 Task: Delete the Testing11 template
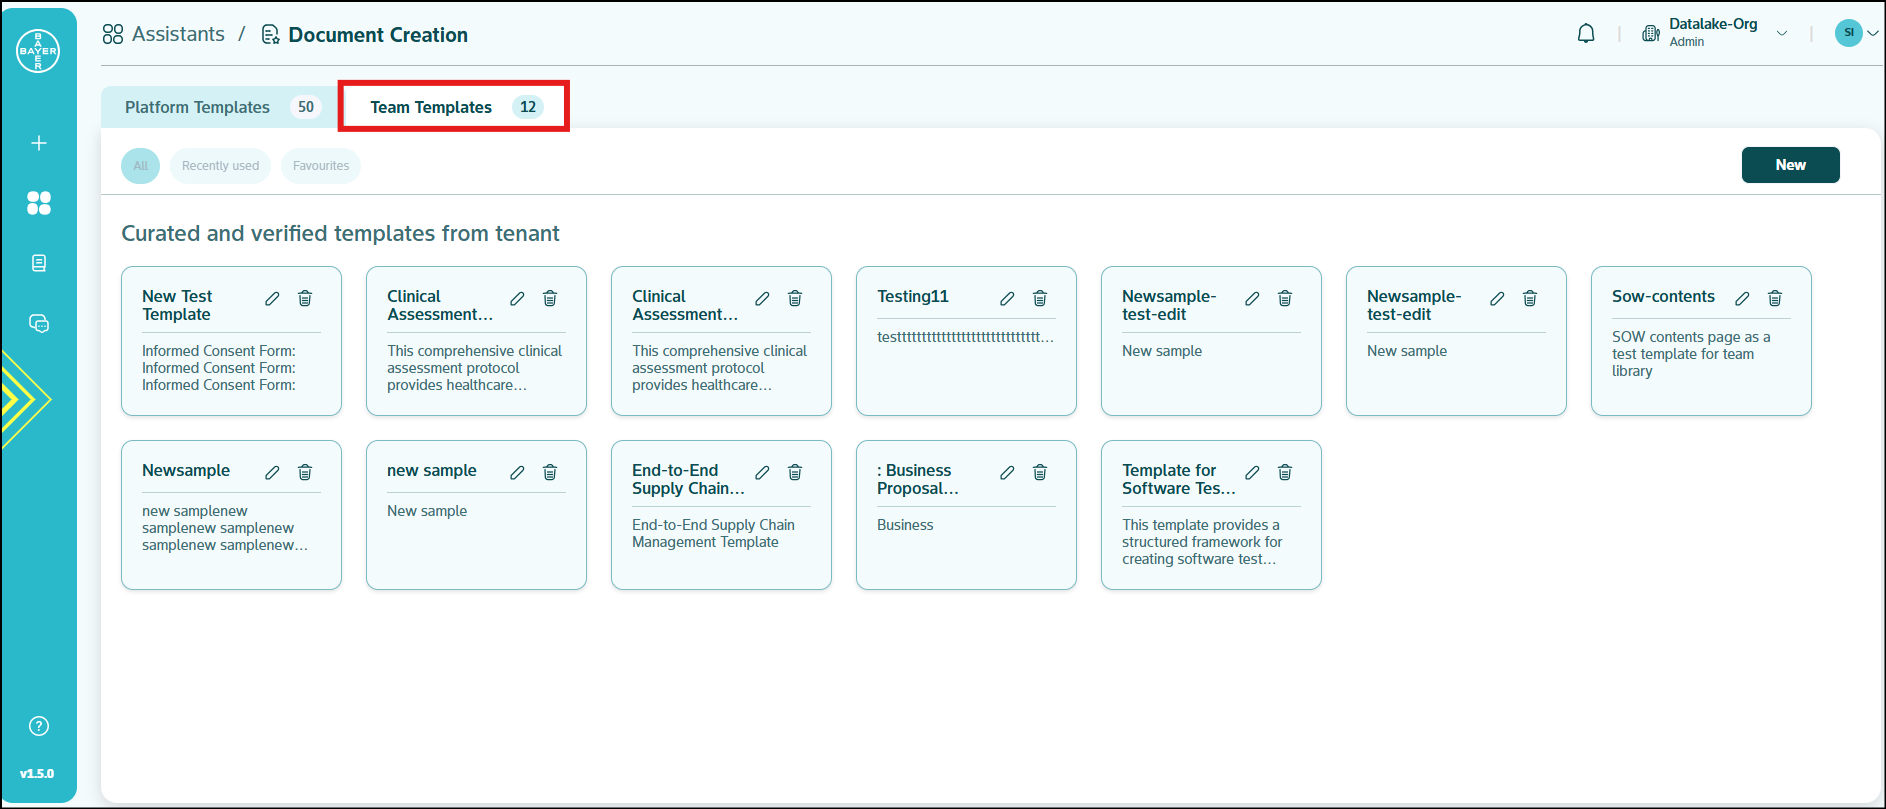(x=1040, y=299)
